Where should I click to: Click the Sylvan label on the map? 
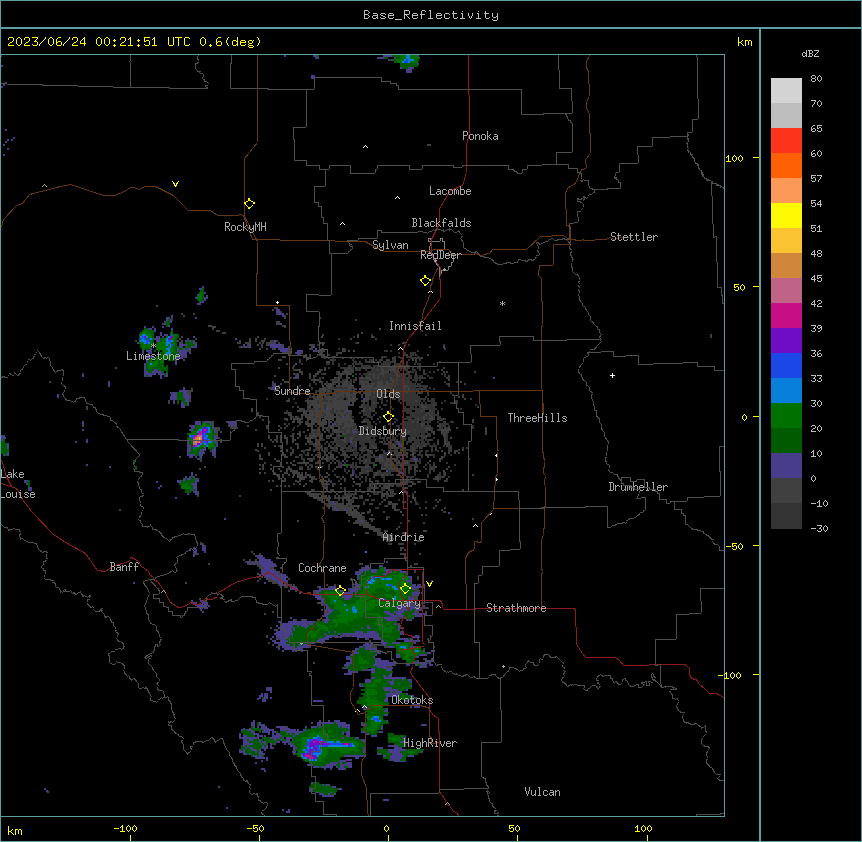pyautogui.click(x=390, y=245)
